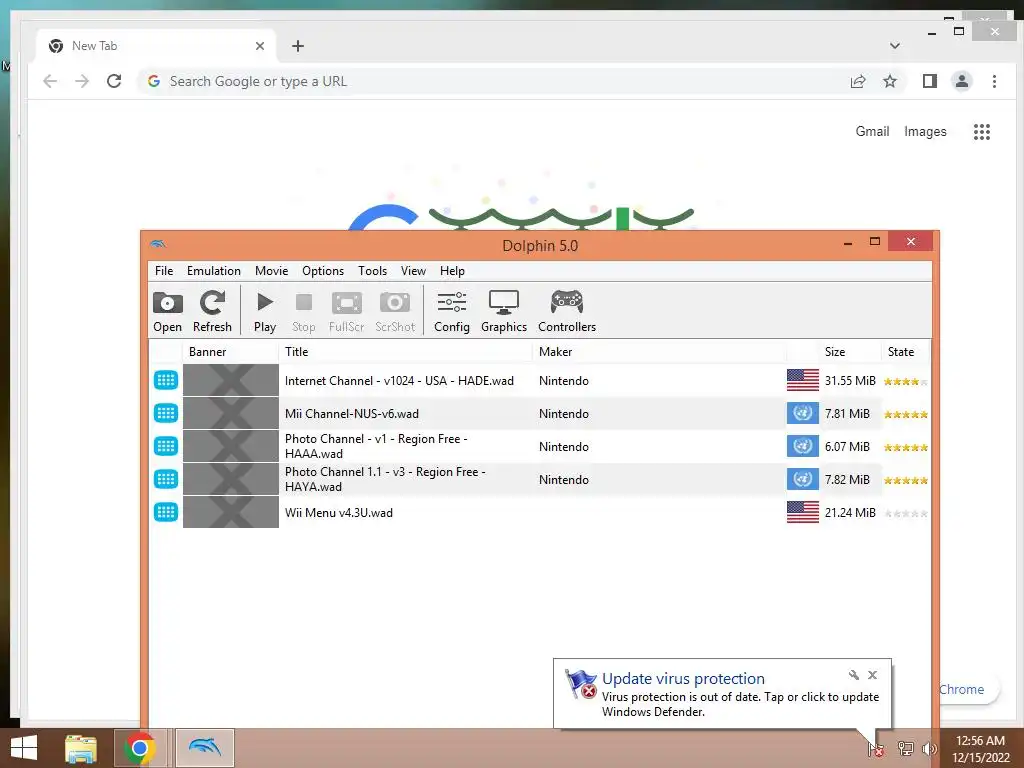The image size is (1024, 768).
Task: Open the Config settings icon
Action: pos(452,311)
